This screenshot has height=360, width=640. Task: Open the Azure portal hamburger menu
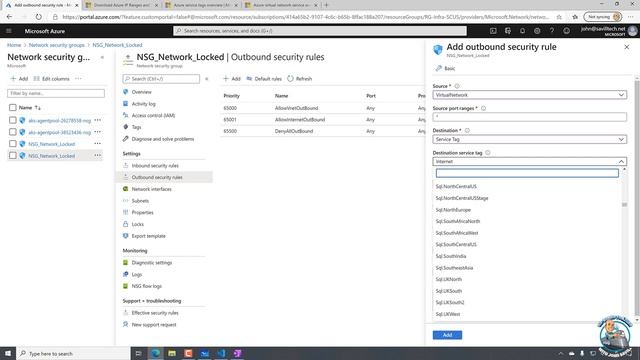coord(9,31)
